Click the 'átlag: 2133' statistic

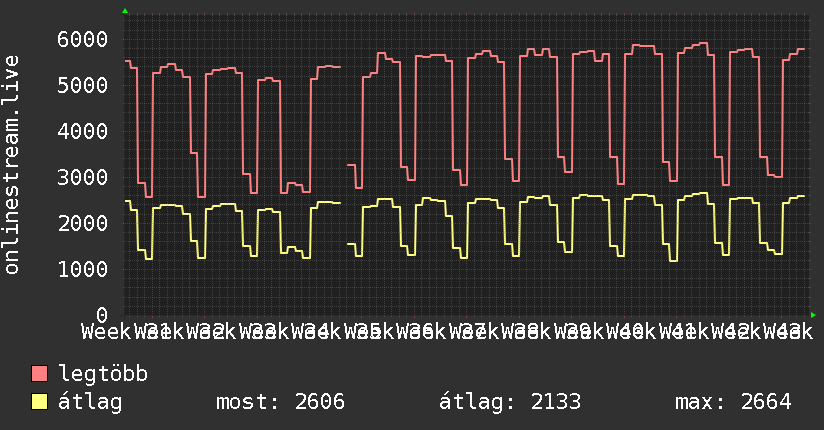click(x=510, y=402)
